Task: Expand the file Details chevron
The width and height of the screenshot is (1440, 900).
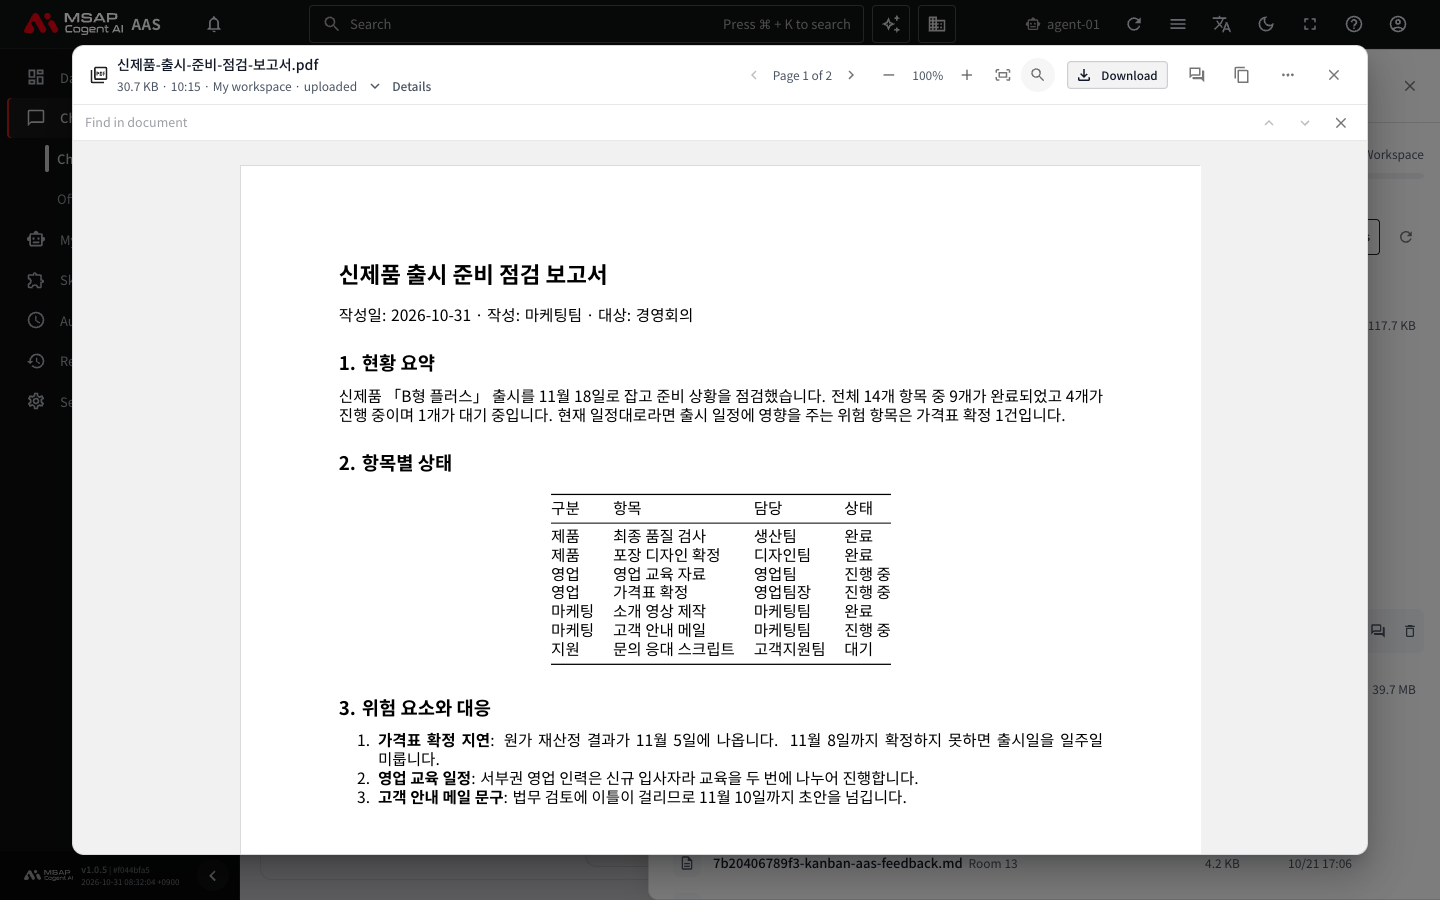Action: (x=375, y=86)
